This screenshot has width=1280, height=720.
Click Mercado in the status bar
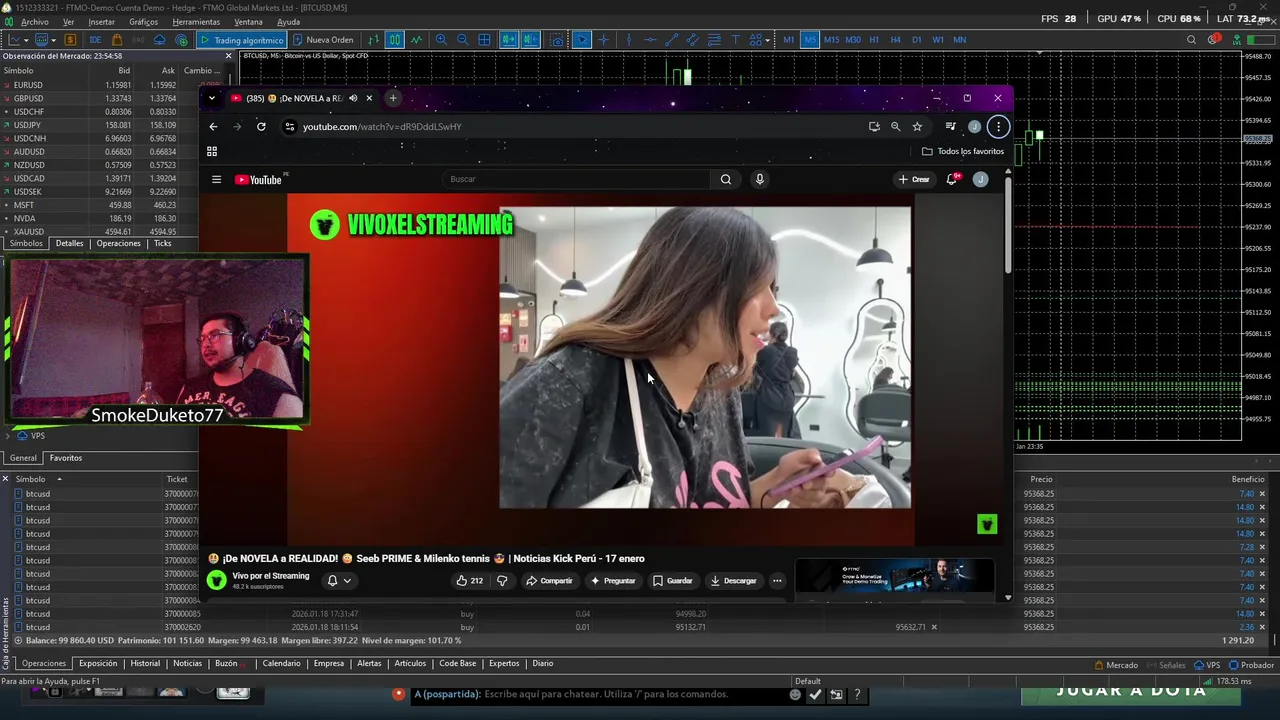pos(1116,665)
